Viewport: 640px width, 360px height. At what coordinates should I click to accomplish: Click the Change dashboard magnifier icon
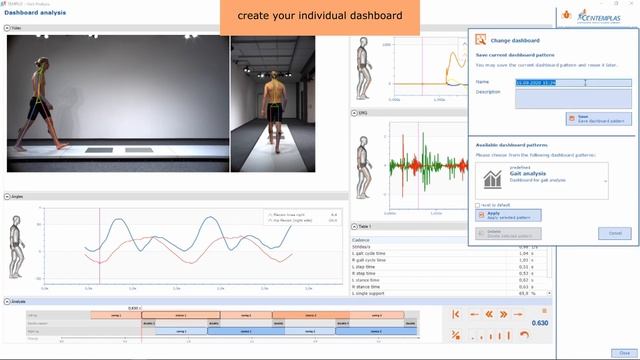tap(481, 40)
